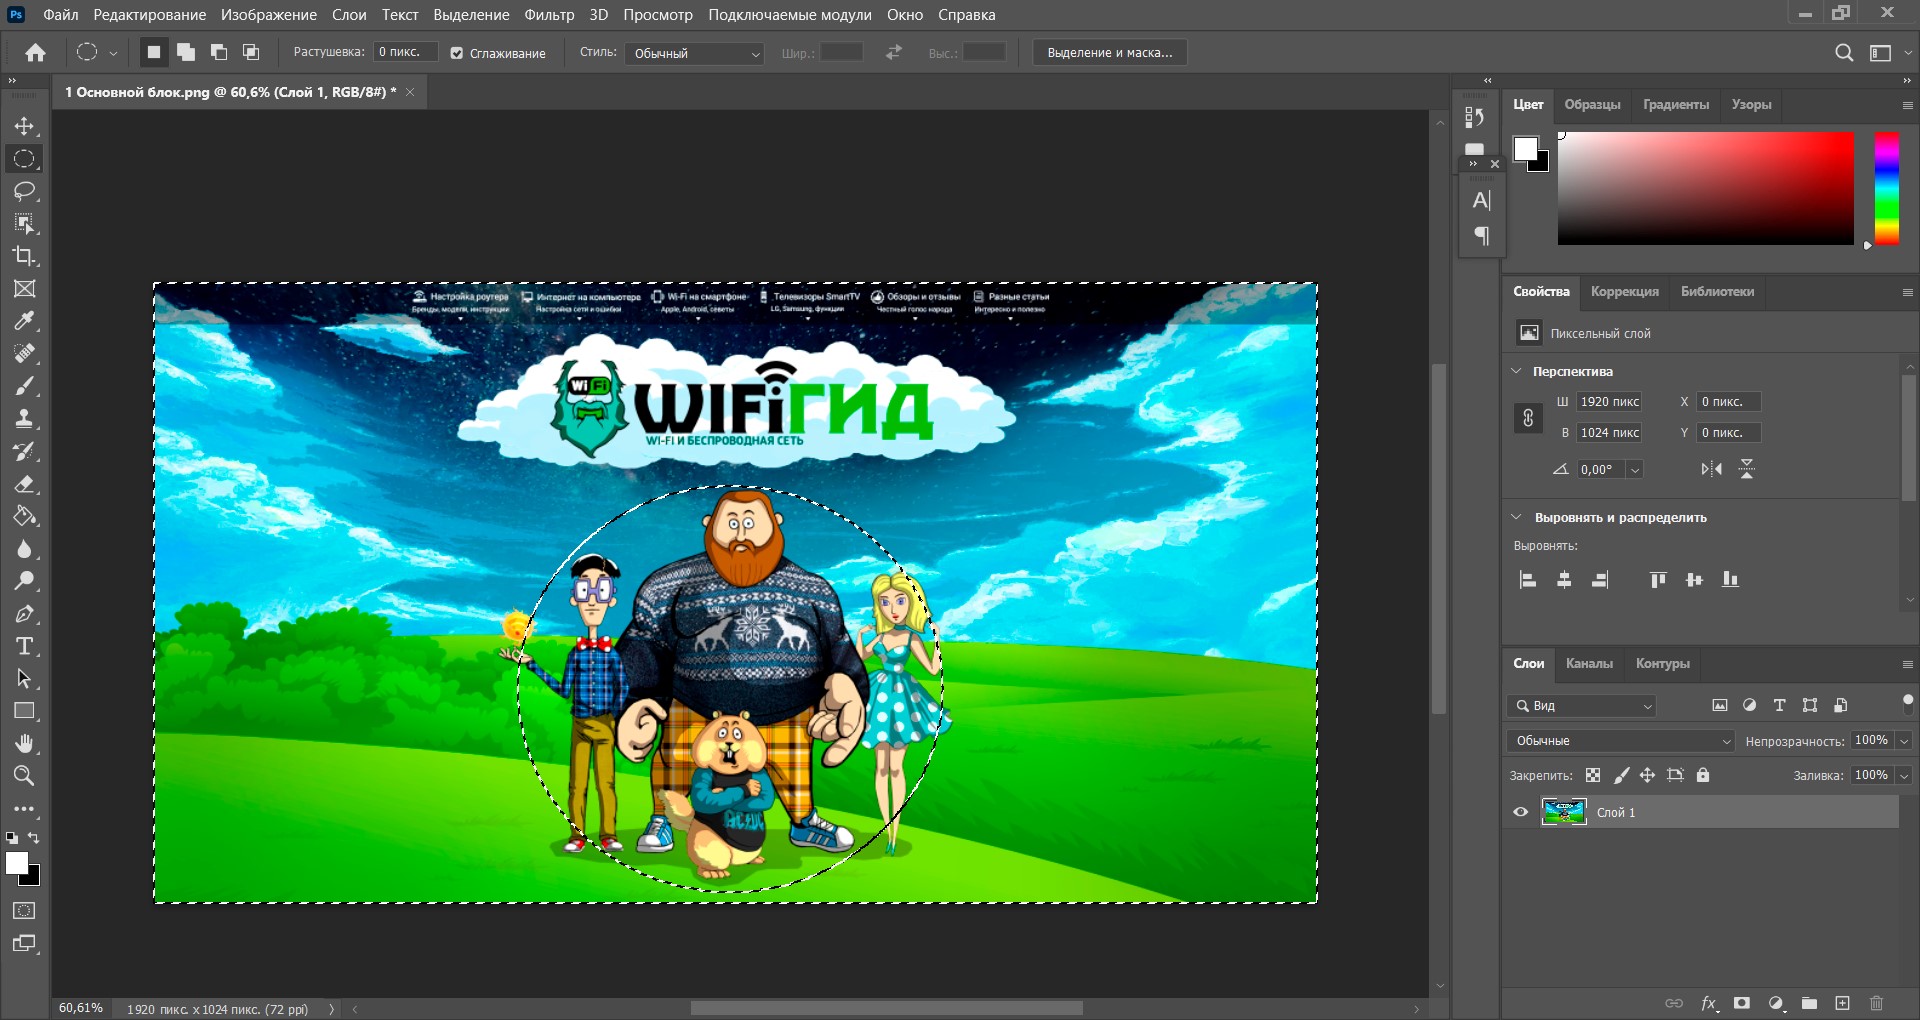Screen dimensions: 1920x1020
Task: Add layer mask from Layers panel bottom
Action: click(x=1742, y=1003)
